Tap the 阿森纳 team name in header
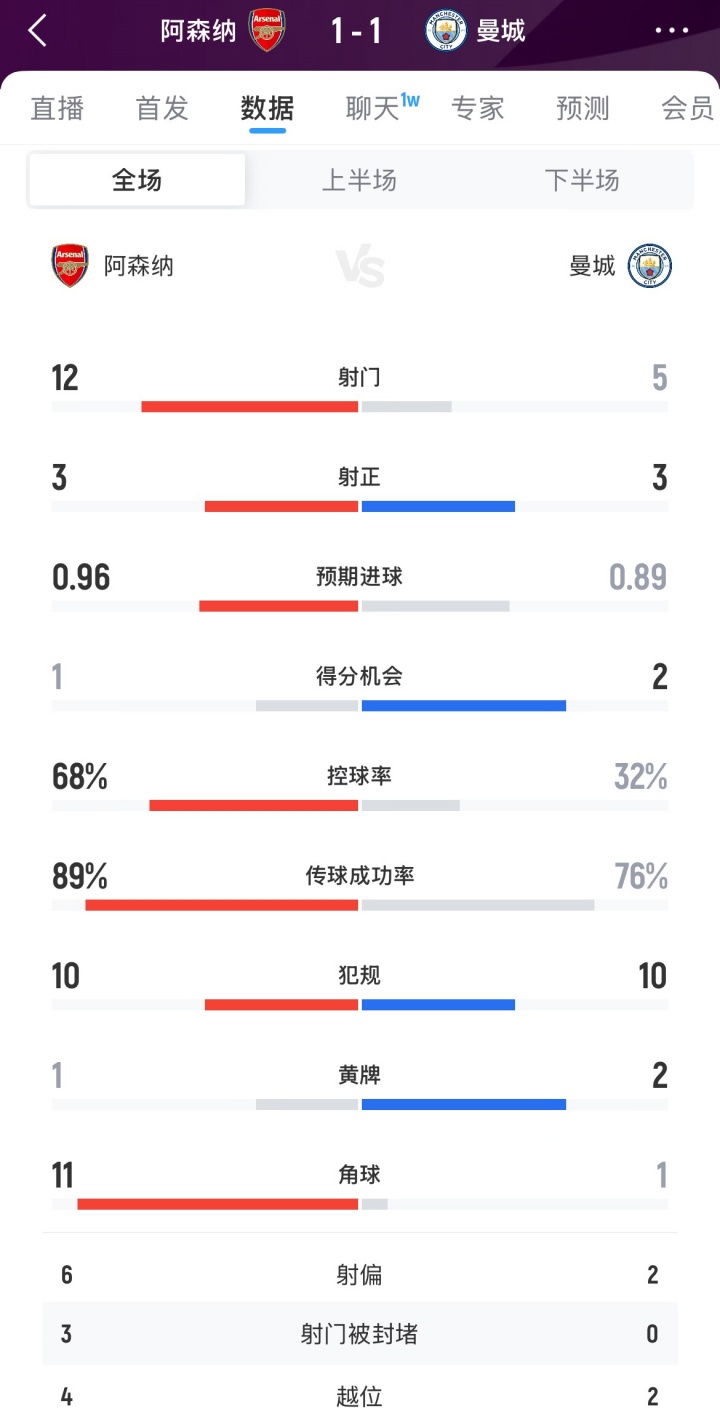This screenshot has height=1422, width=720. point(199,31)
